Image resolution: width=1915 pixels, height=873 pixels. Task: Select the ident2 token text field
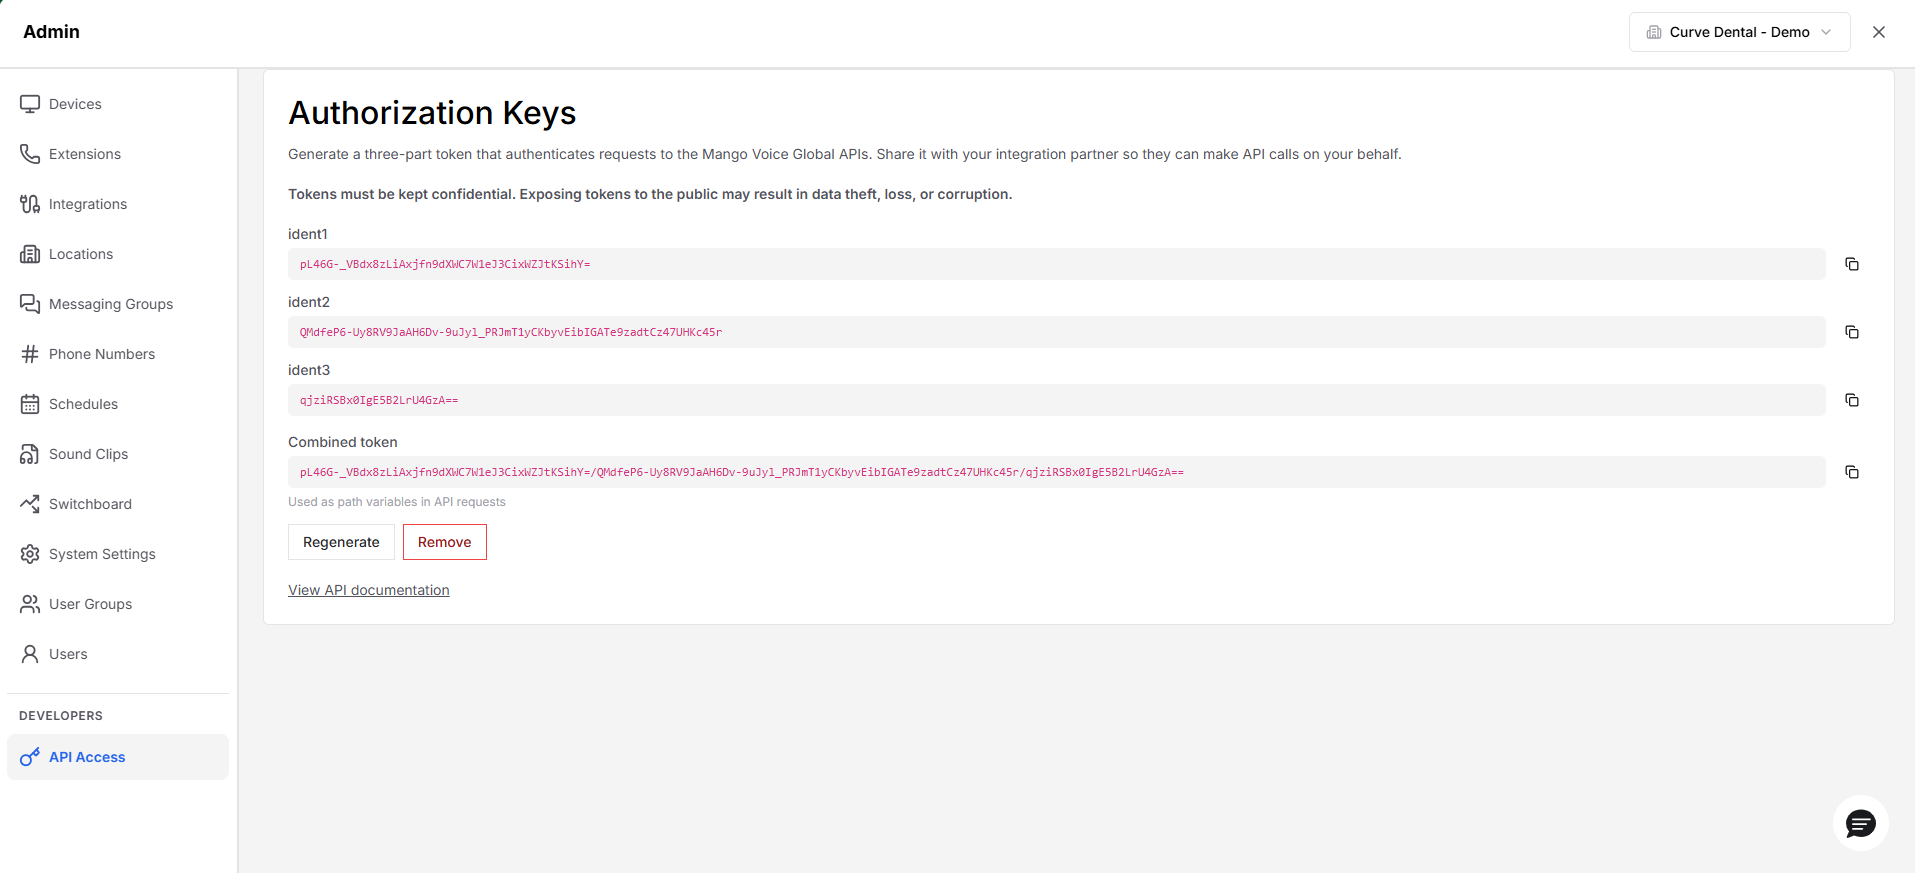[1057, 332]
